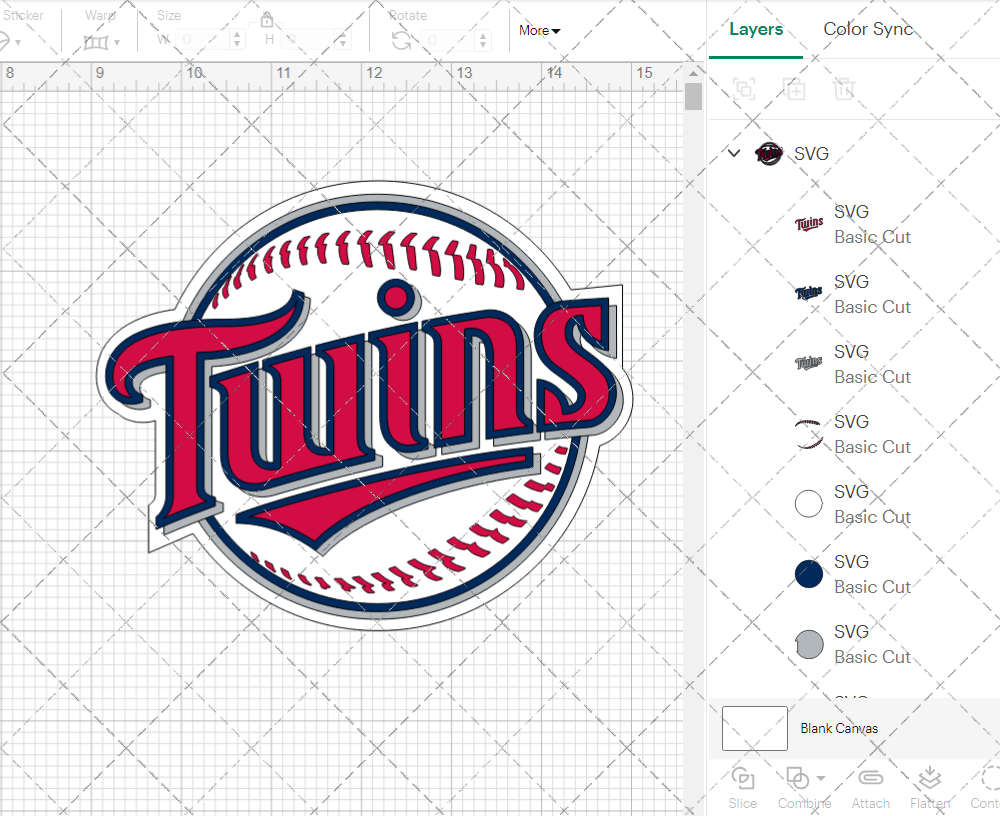1000x816 pixels.
Task: Open the Color Sync tab
Action: [x=868, y=29]
